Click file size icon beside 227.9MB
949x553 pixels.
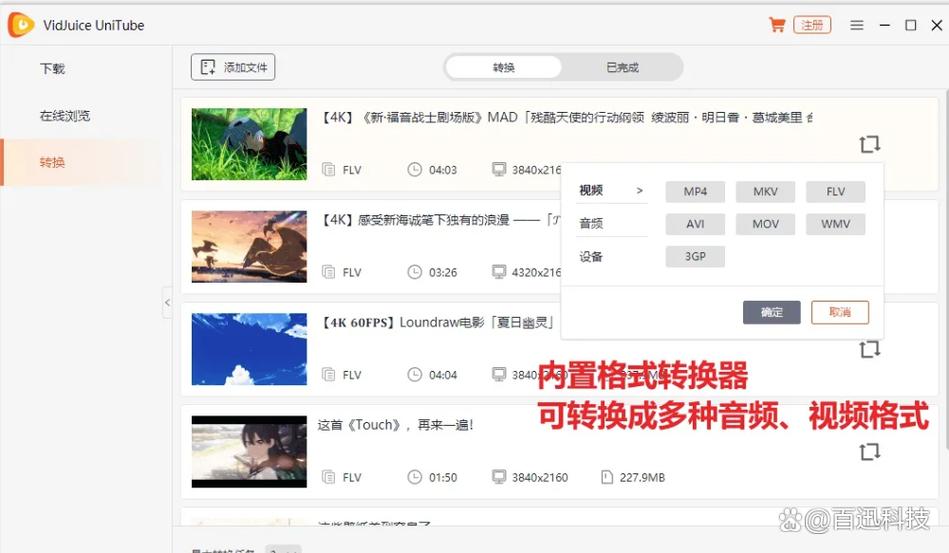(607, 477)
